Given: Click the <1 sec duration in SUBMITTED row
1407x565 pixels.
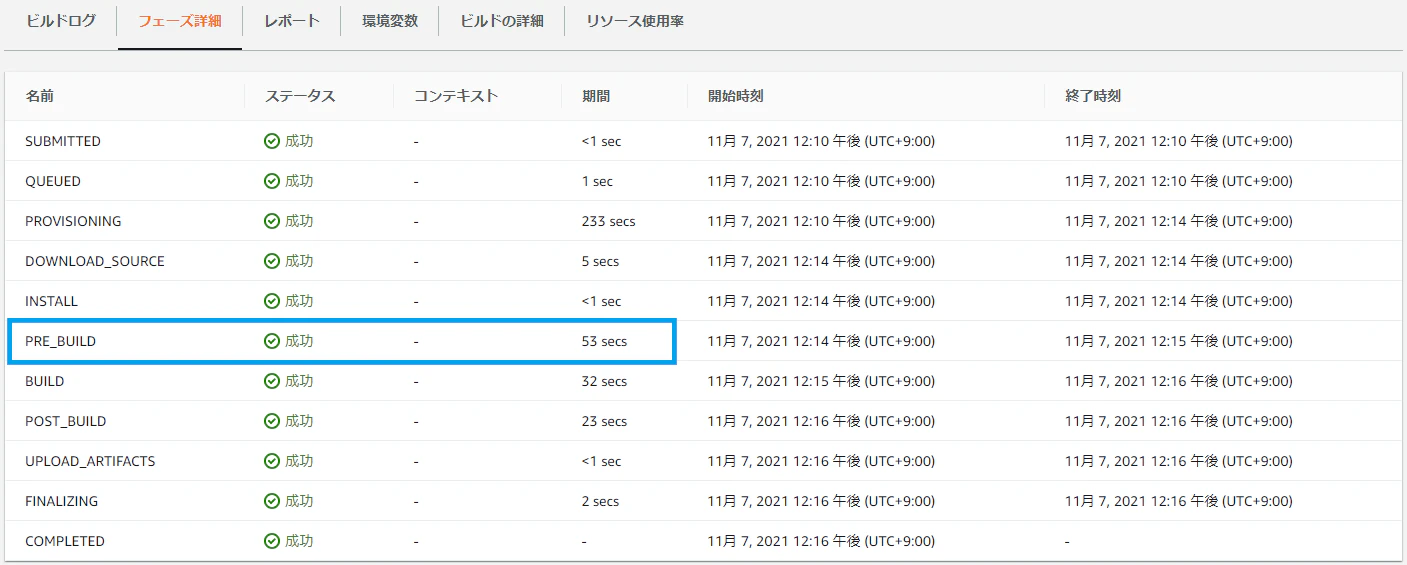Looking at the screenshot, I should [601, 141].
